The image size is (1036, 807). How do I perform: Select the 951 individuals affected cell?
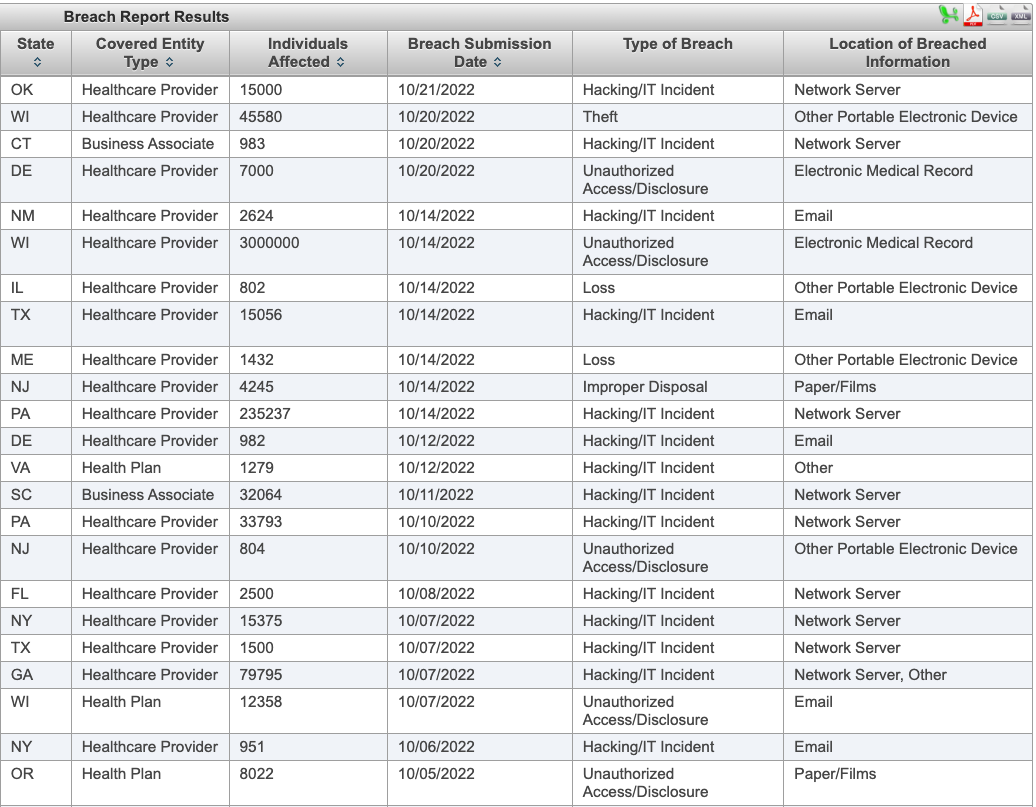pyautogui.click(x=309, y=748)
